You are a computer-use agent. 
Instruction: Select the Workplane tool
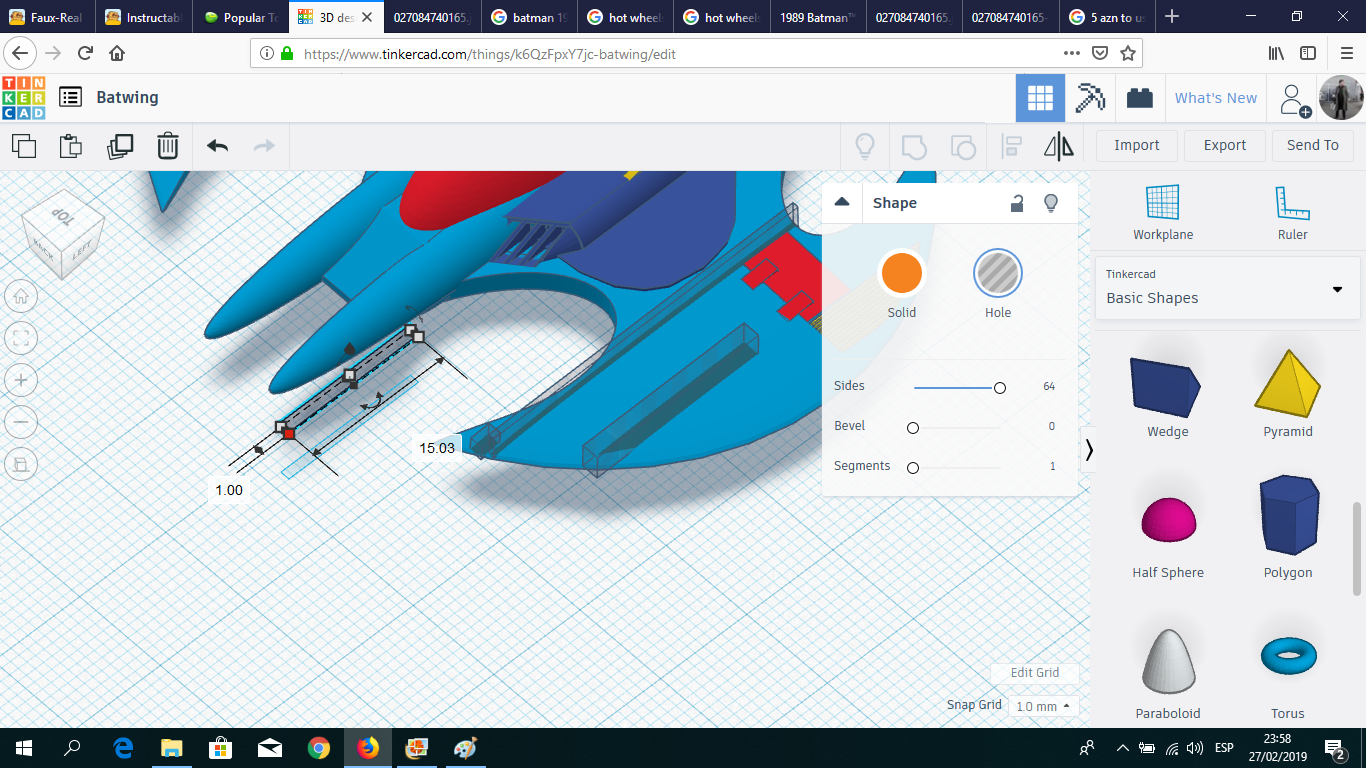(x=1163, y=213)
